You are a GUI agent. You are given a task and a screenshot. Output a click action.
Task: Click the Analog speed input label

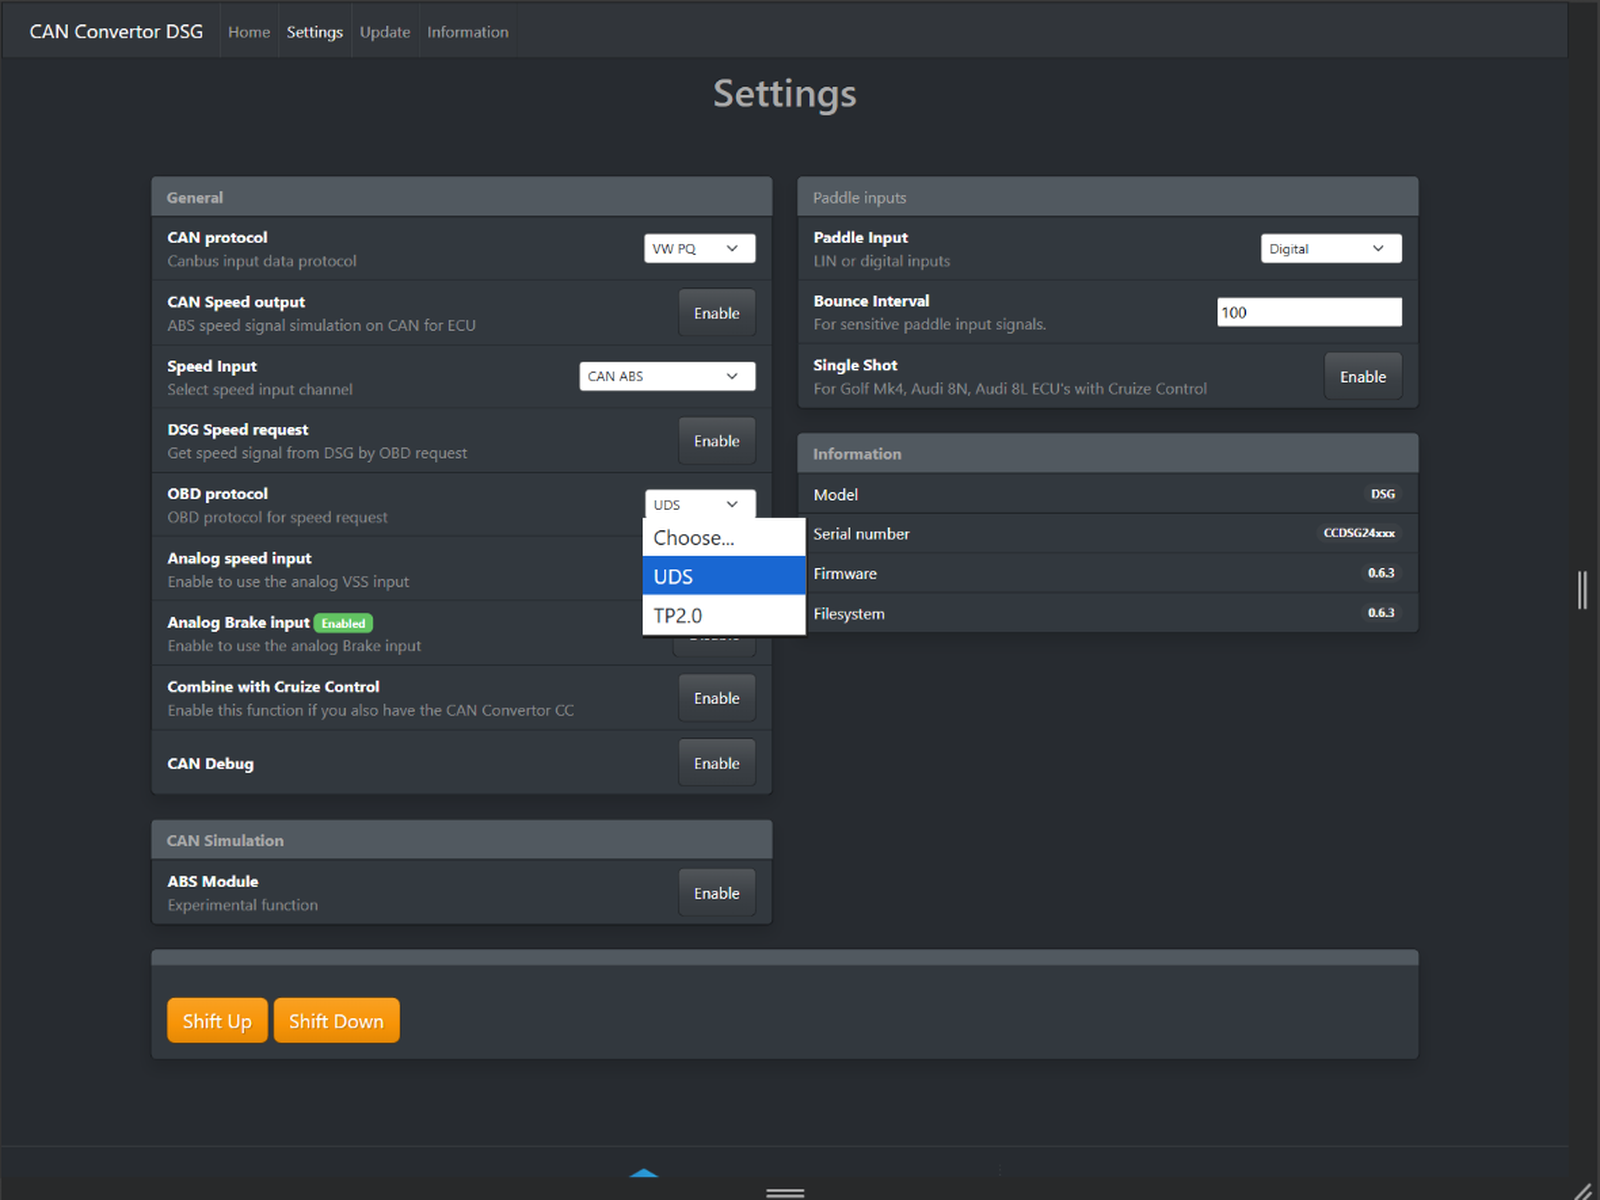point(239,558)
